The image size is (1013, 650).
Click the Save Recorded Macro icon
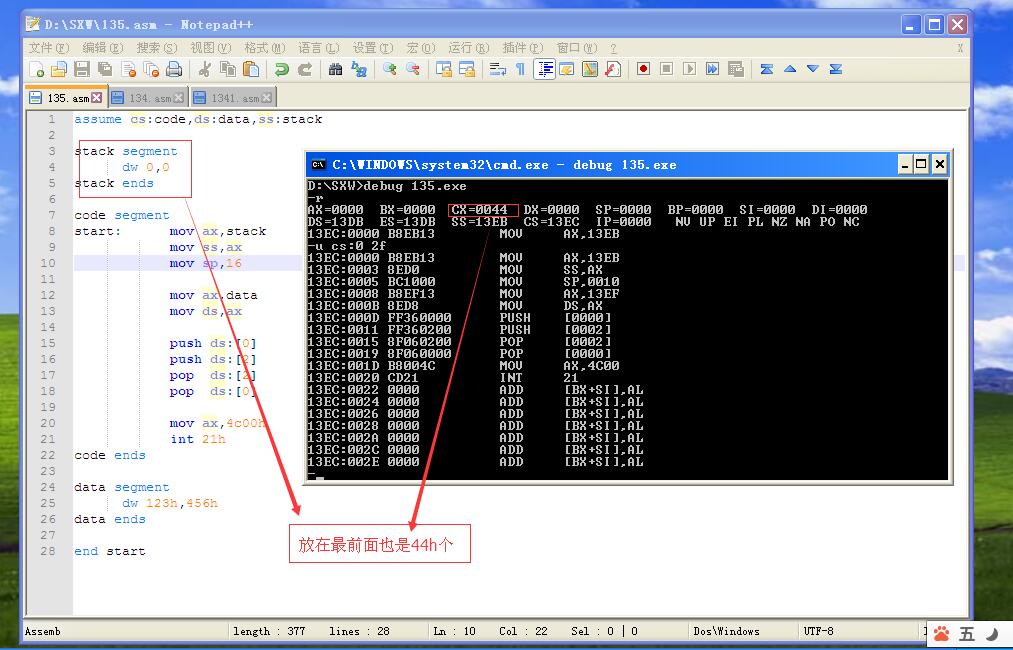click(735, 69)
